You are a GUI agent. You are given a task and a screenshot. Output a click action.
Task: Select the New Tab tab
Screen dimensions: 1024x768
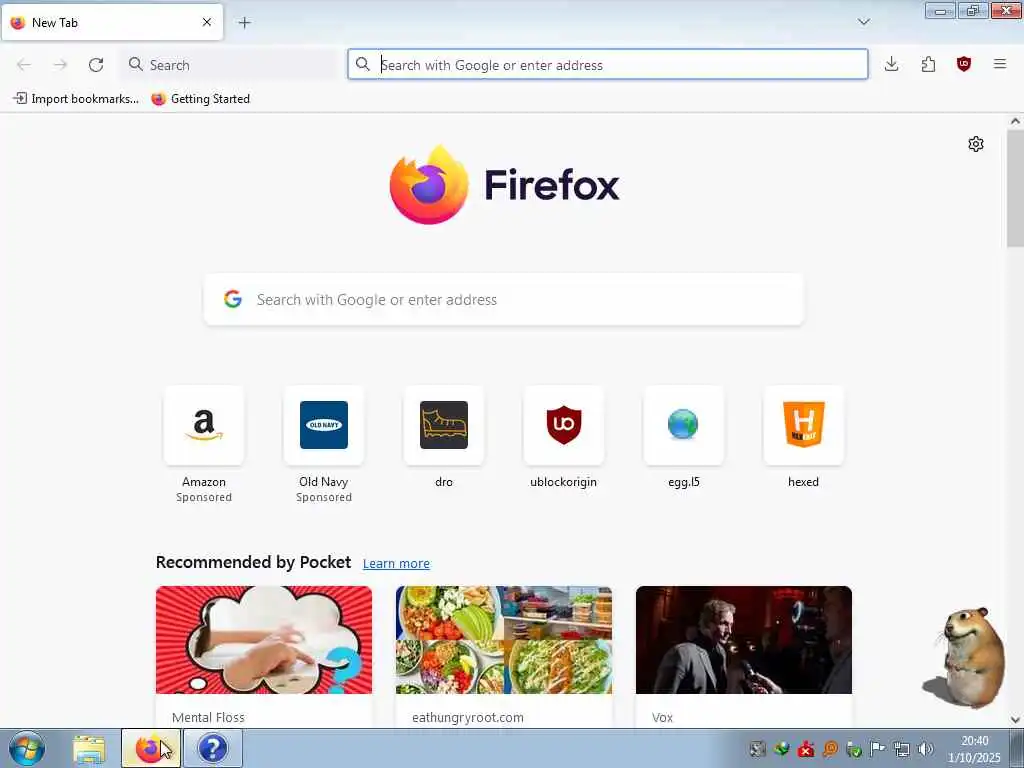pos(112,22)
